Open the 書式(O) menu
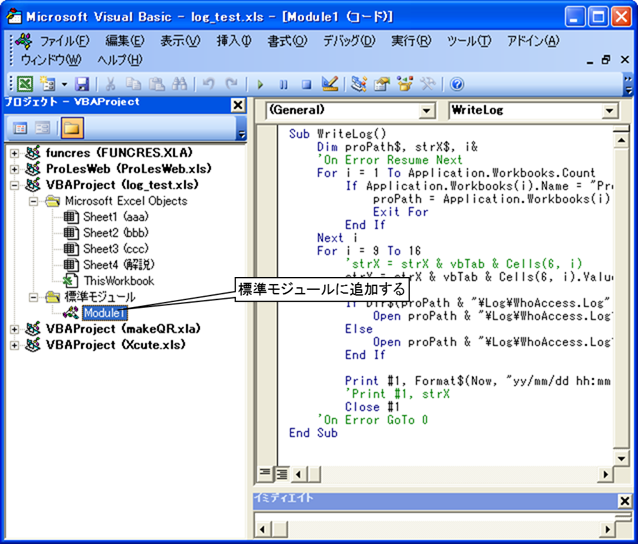638x544 pixels. (x=287, y=41)
